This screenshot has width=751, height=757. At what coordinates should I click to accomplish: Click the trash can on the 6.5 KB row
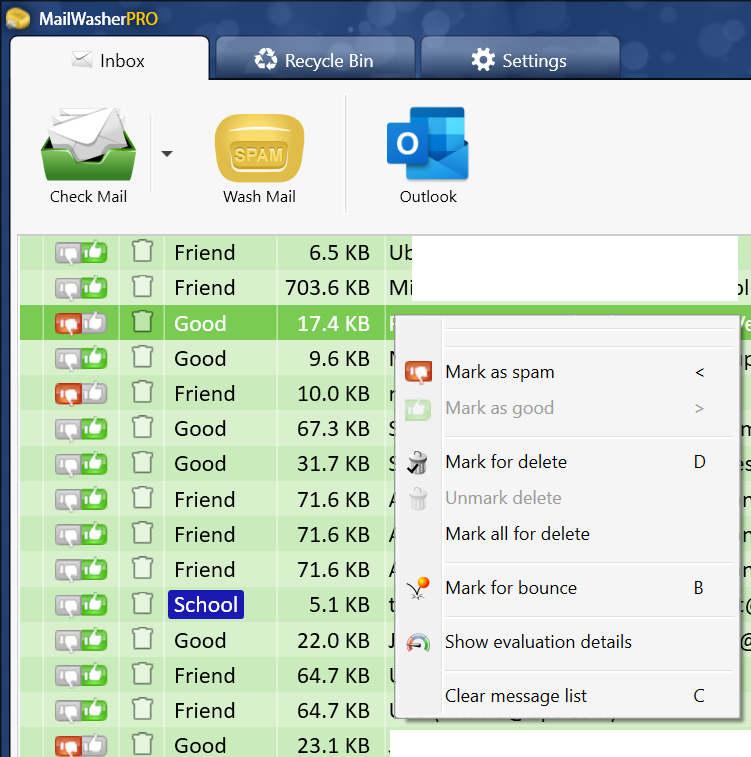[142, 252]
